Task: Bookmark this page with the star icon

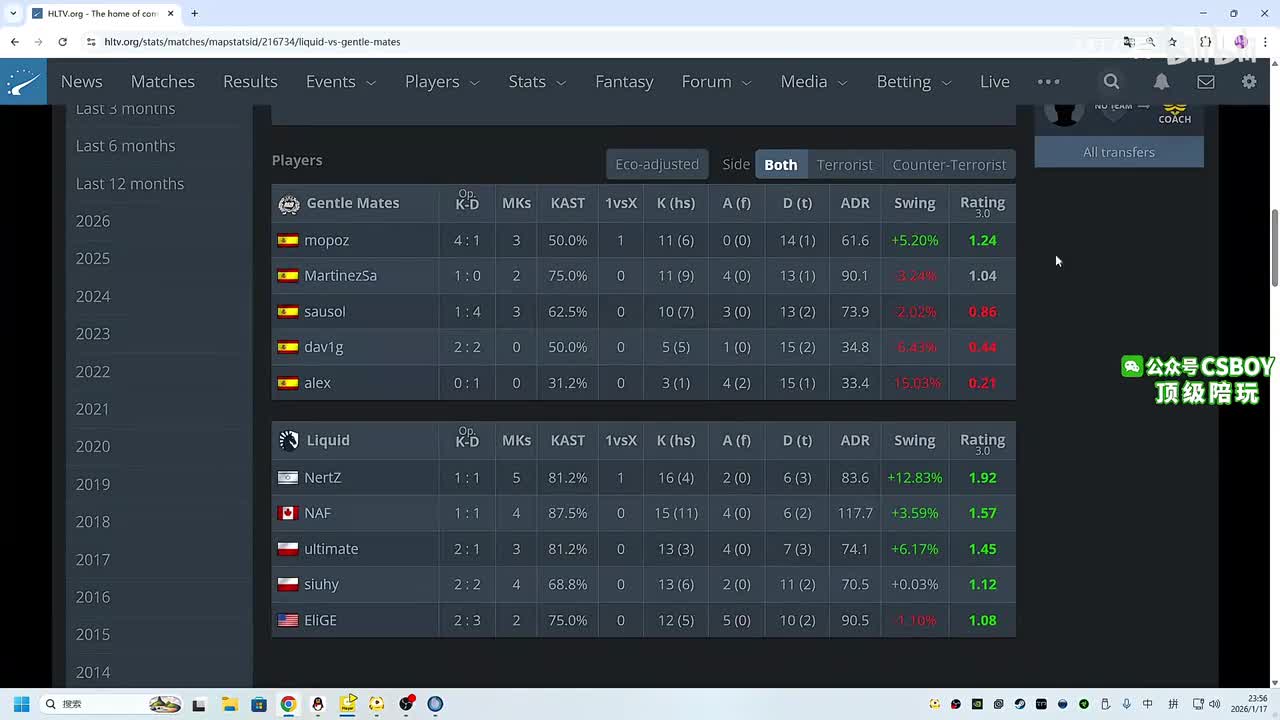Action: coord(1173,42)
